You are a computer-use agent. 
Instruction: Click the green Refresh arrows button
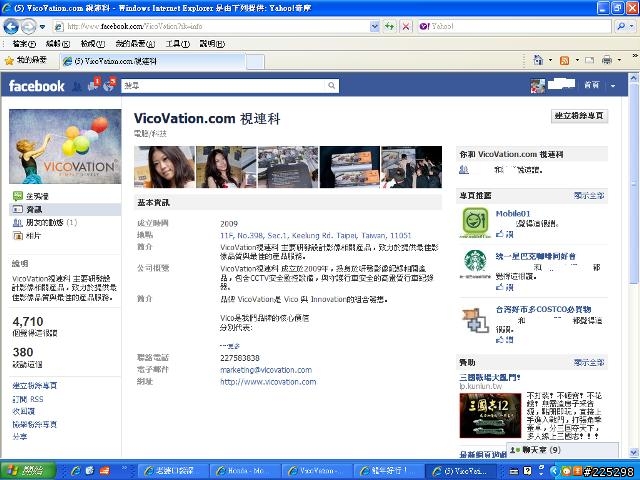click(390, 27)
